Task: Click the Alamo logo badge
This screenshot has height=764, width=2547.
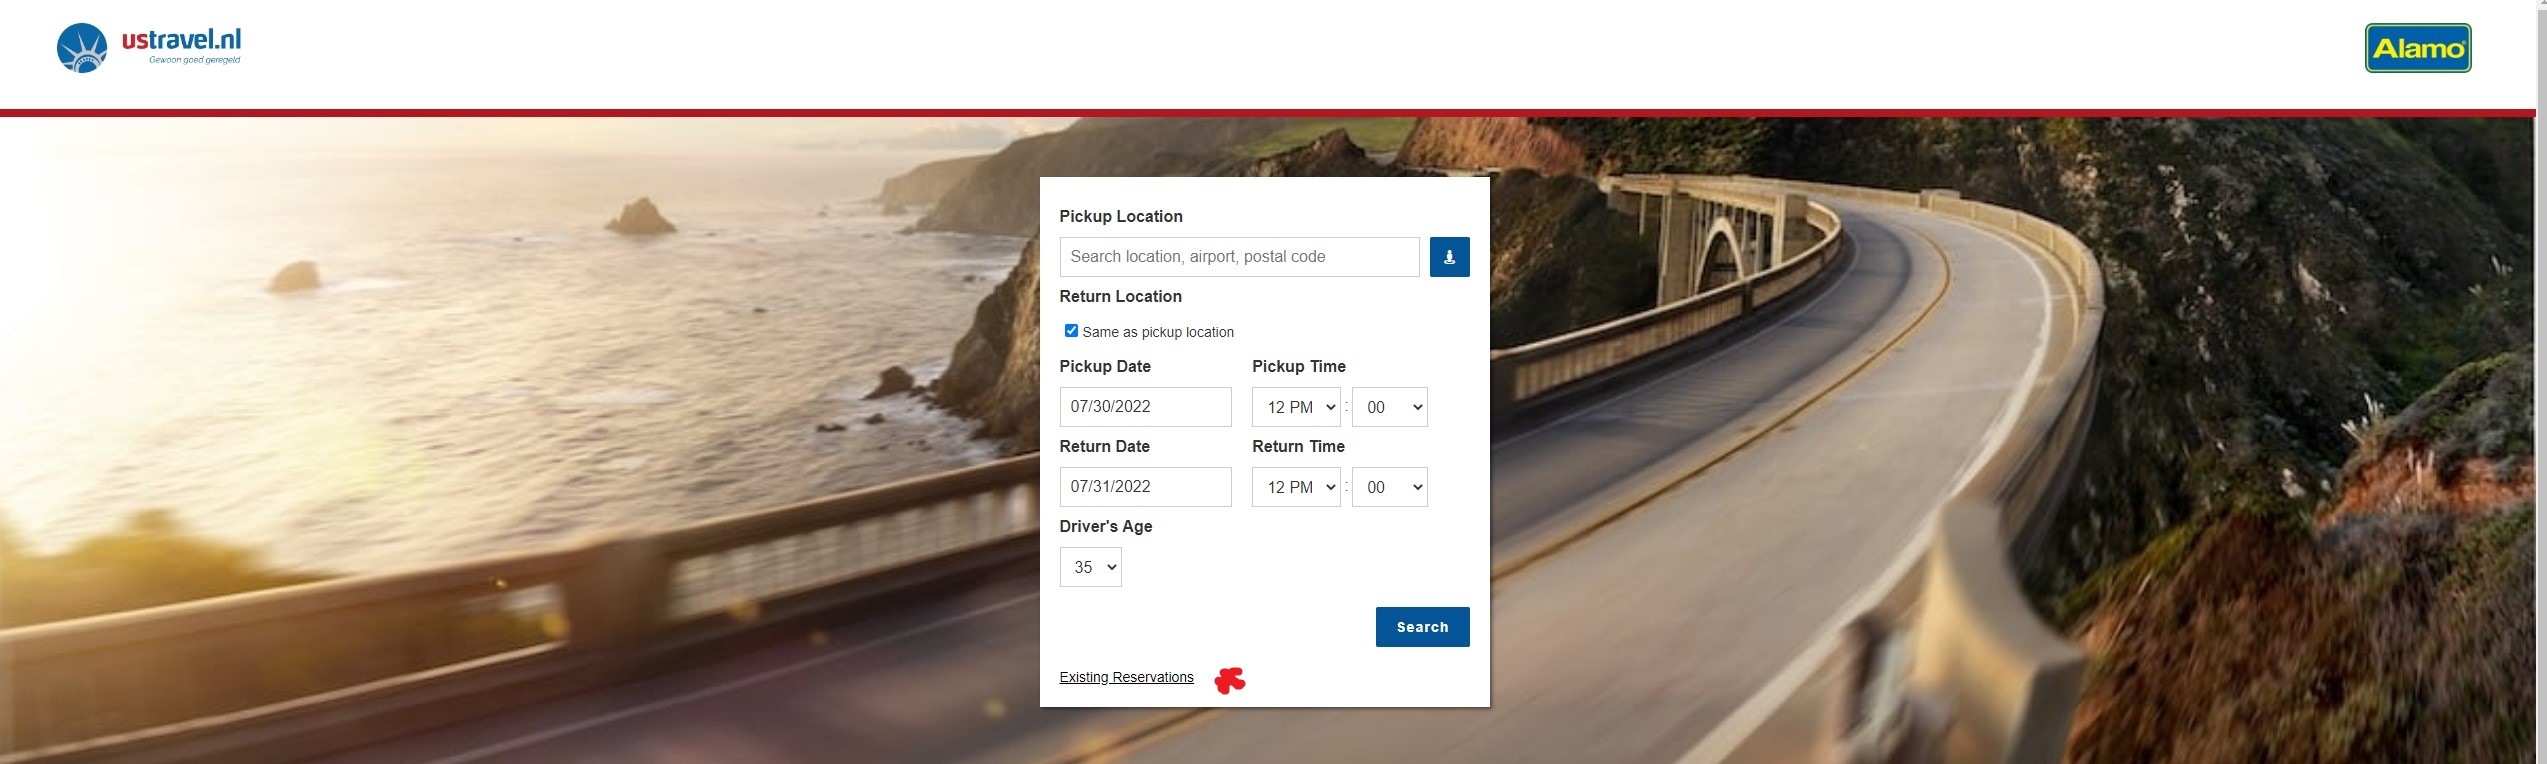Action: coord(2417,48)
